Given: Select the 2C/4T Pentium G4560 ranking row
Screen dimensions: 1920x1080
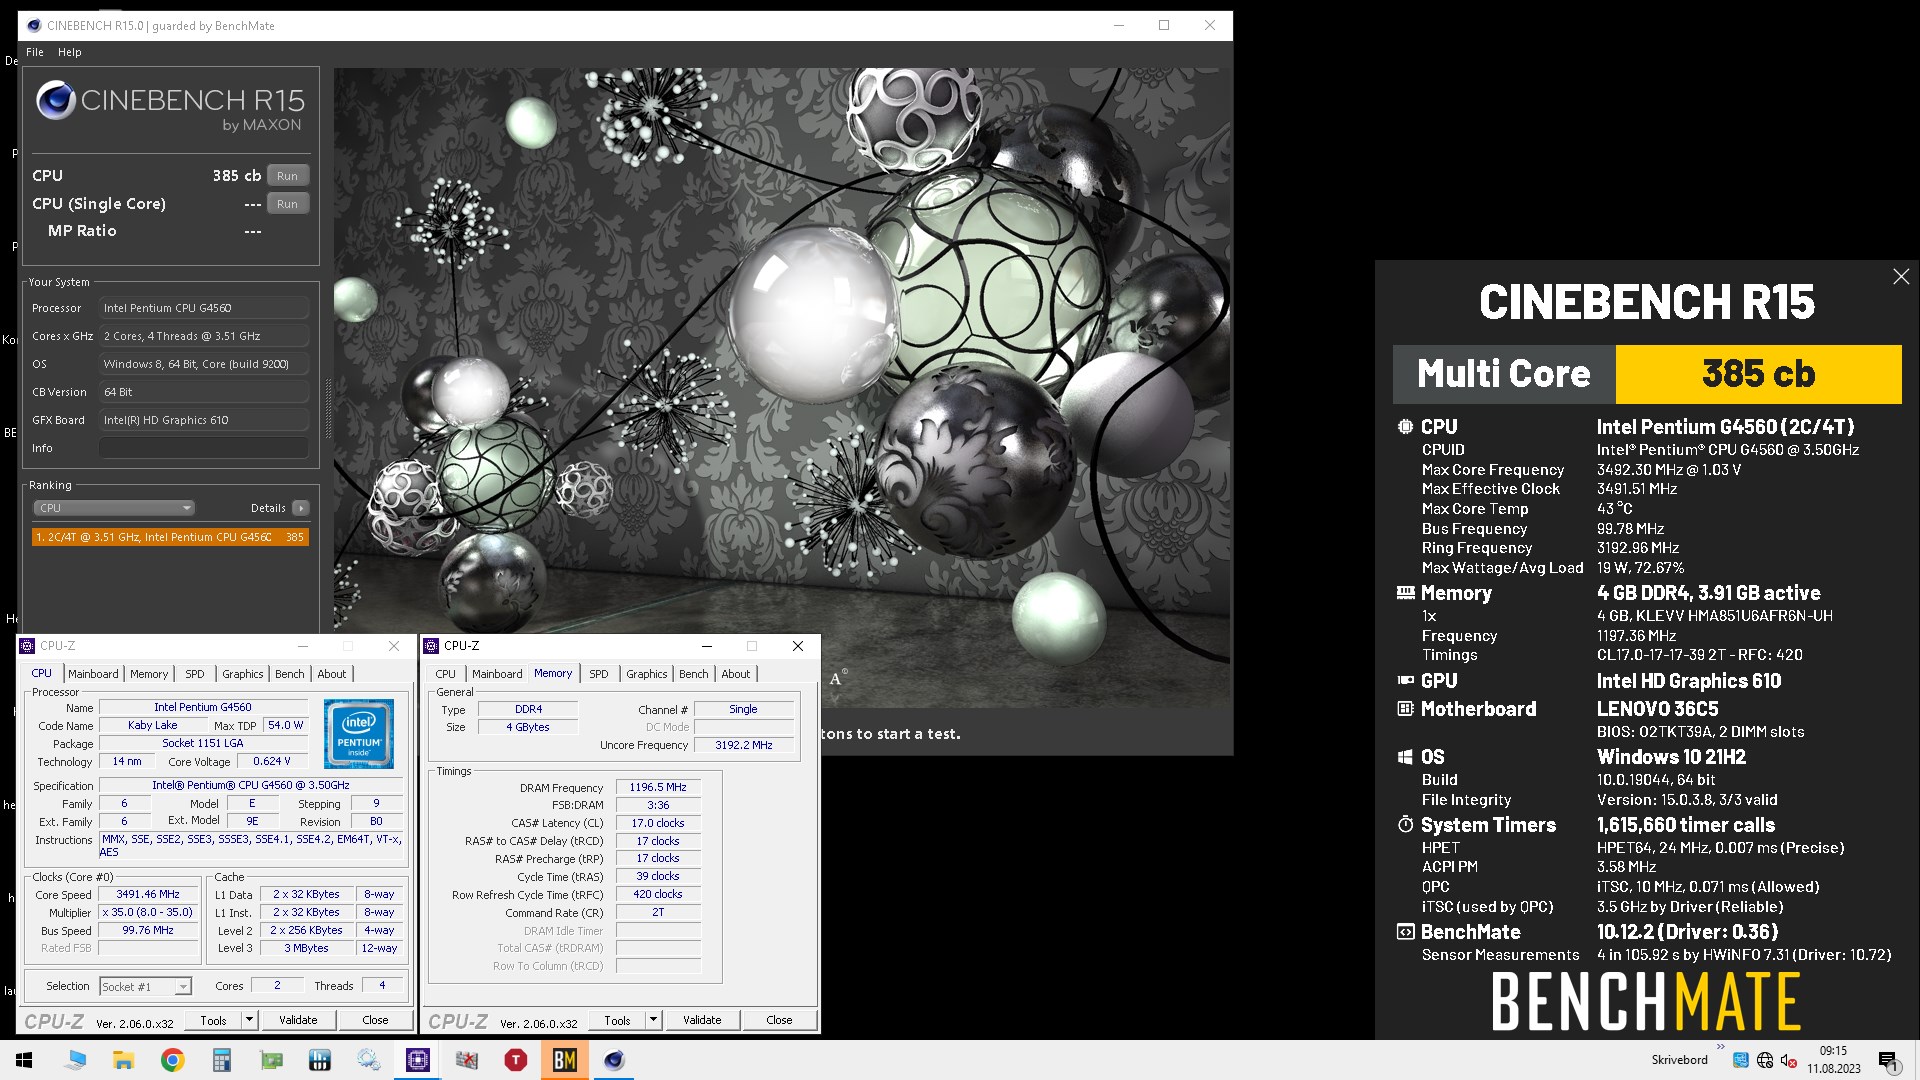Looking at the screenshot, I should coord(170,537).
